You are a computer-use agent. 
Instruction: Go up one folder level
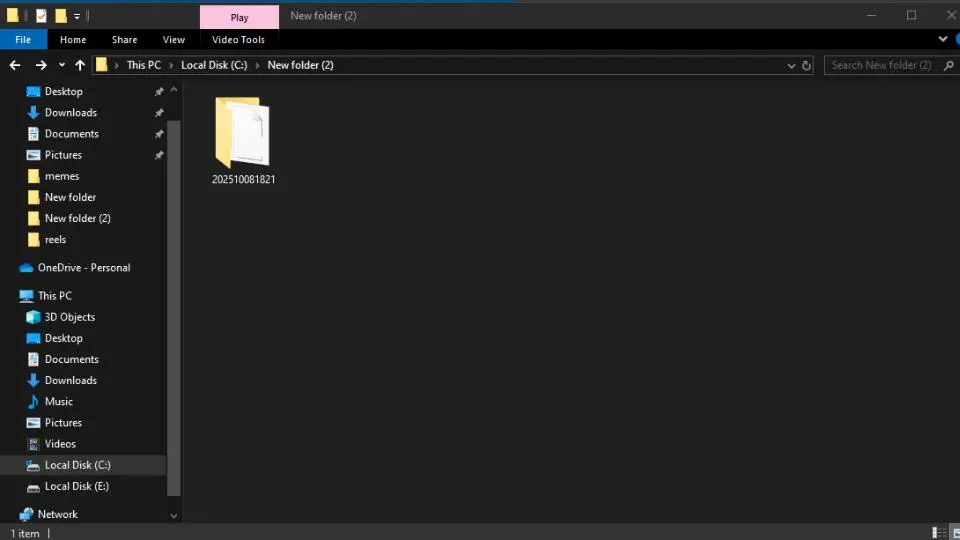pyautogui.click(x=79, y=65)
